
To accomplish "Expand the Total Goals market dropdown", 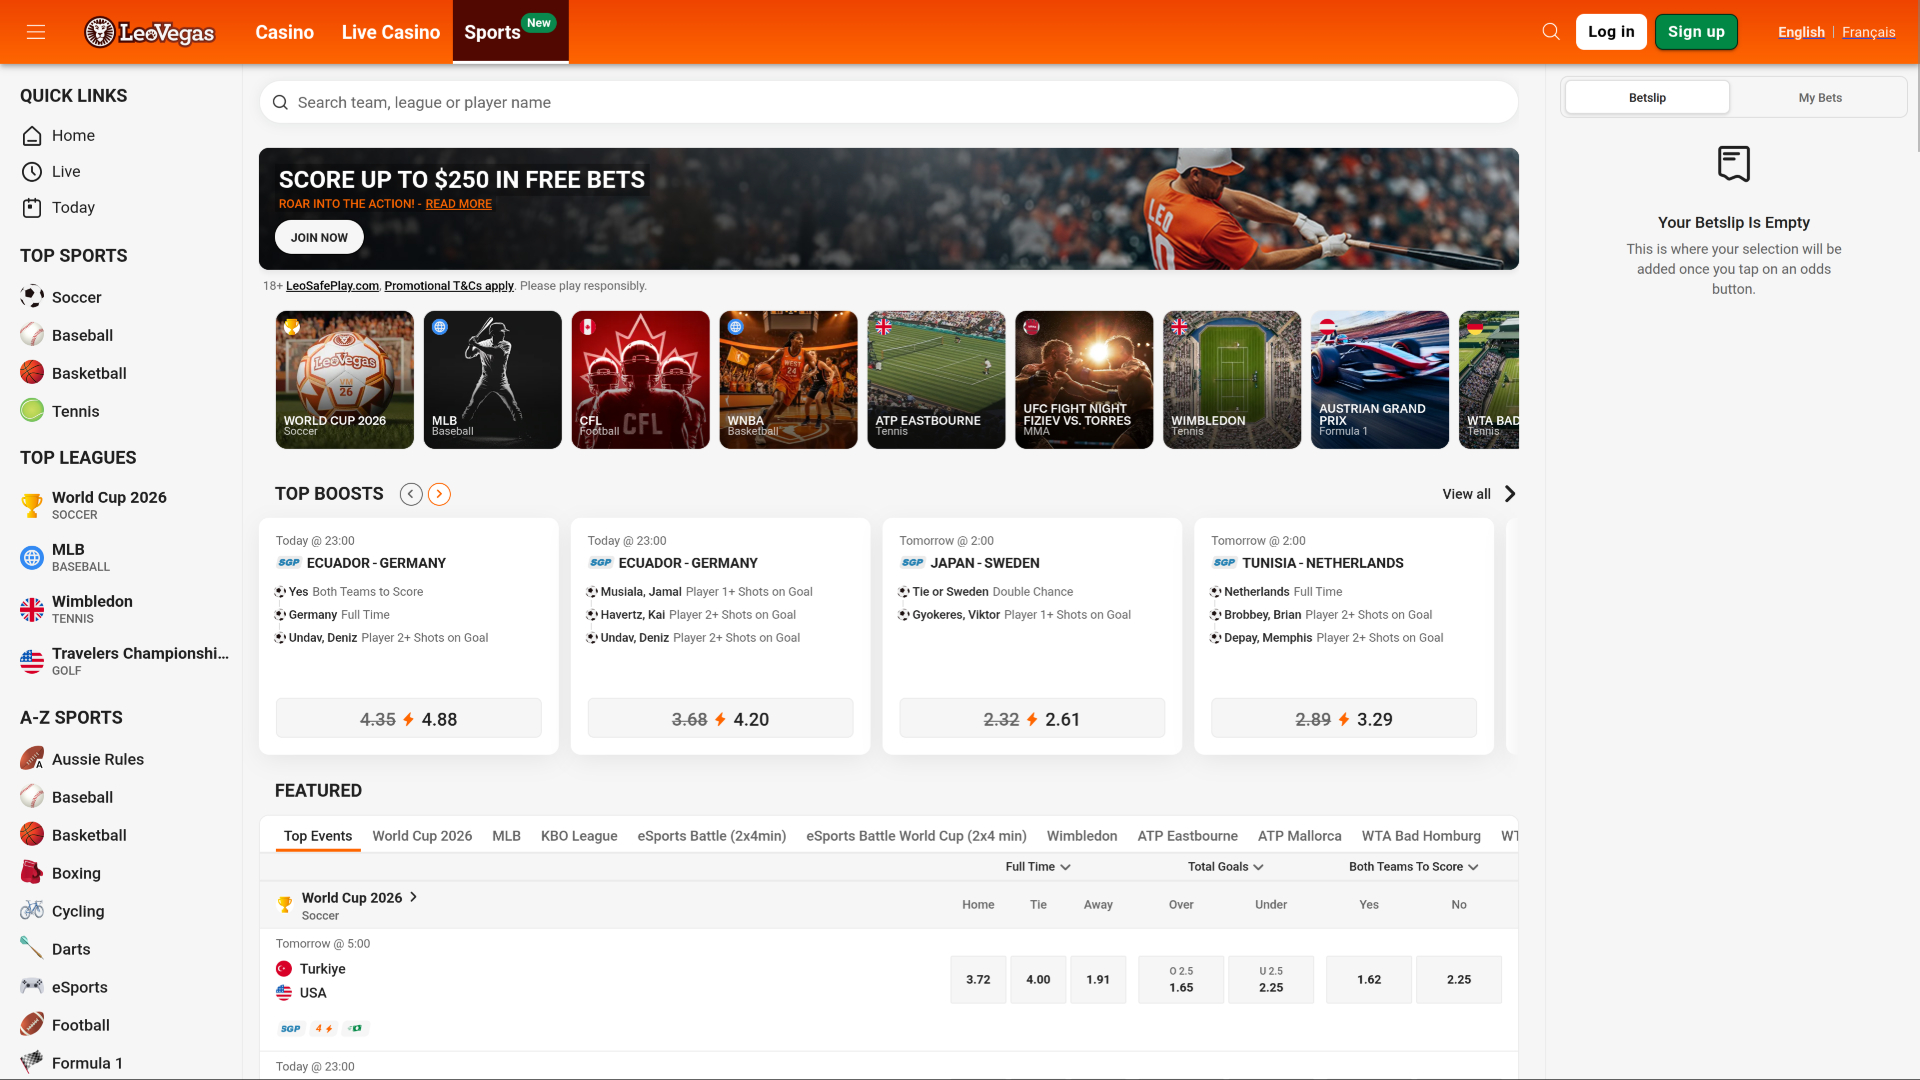I will click(1226, 867).
